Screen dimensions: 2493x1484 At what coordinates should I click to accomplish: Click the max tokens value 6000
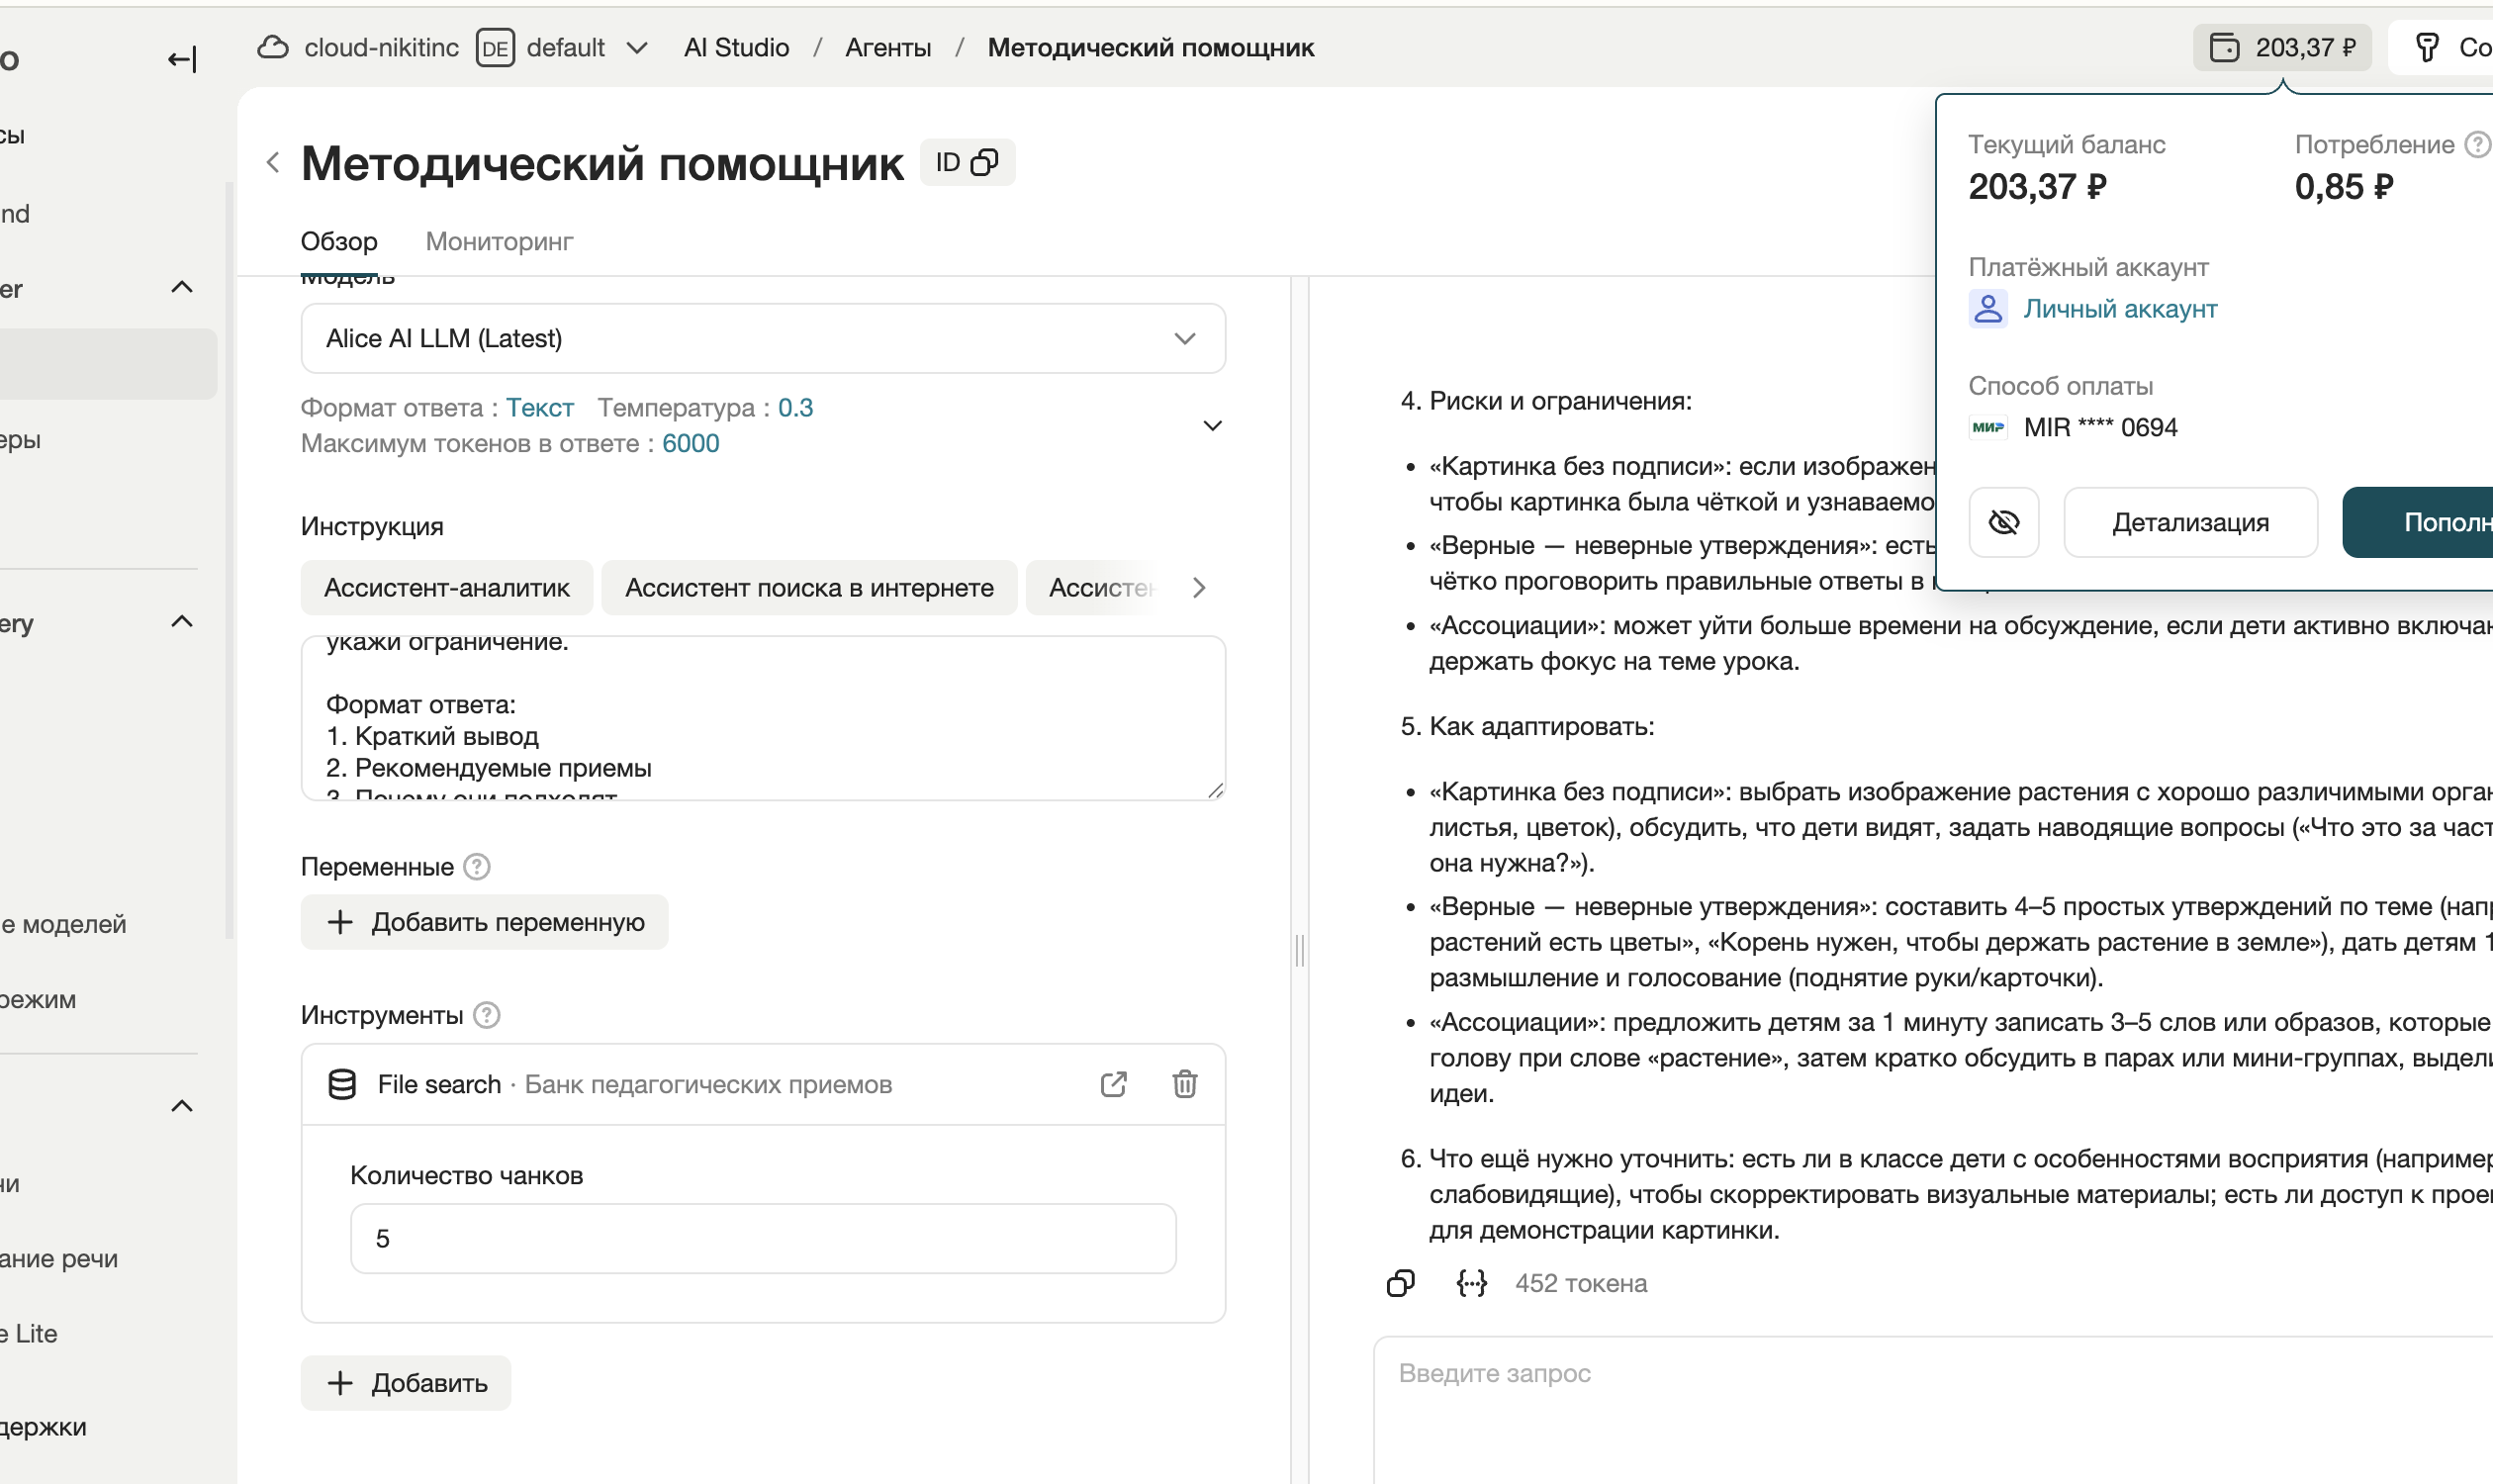(x=690, y=443)
